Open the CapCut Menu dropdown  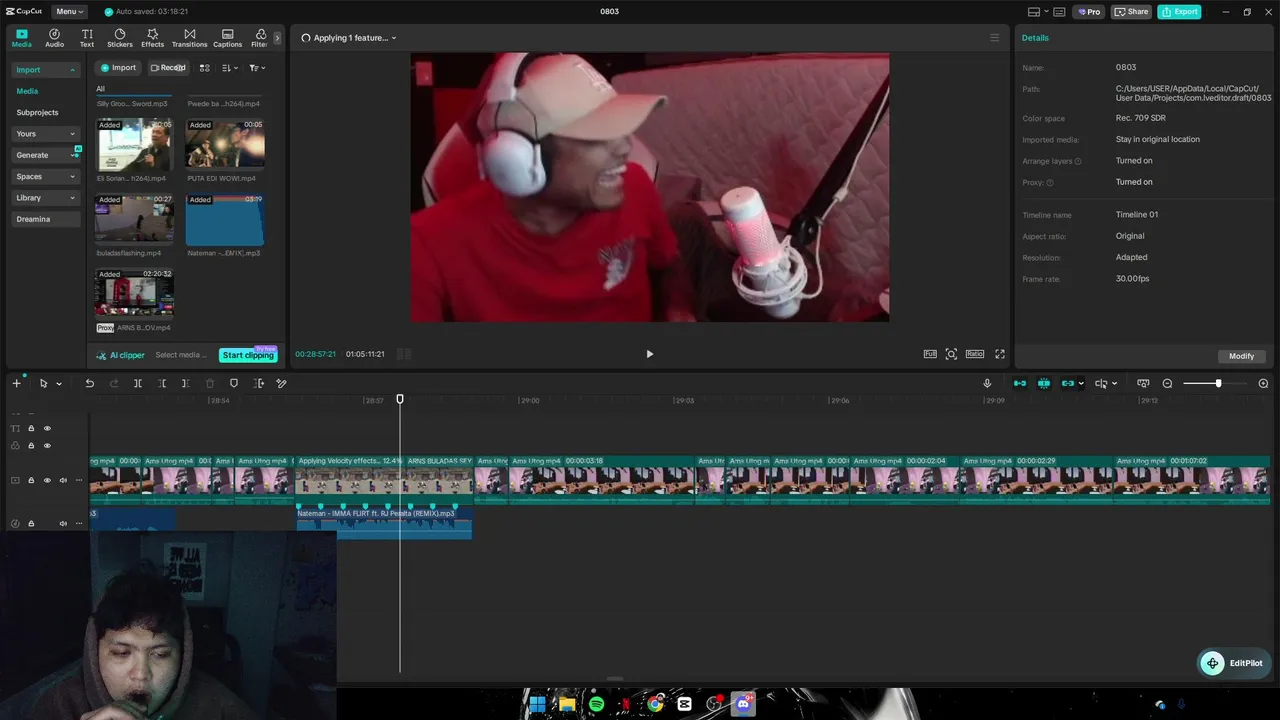point(70,12)
